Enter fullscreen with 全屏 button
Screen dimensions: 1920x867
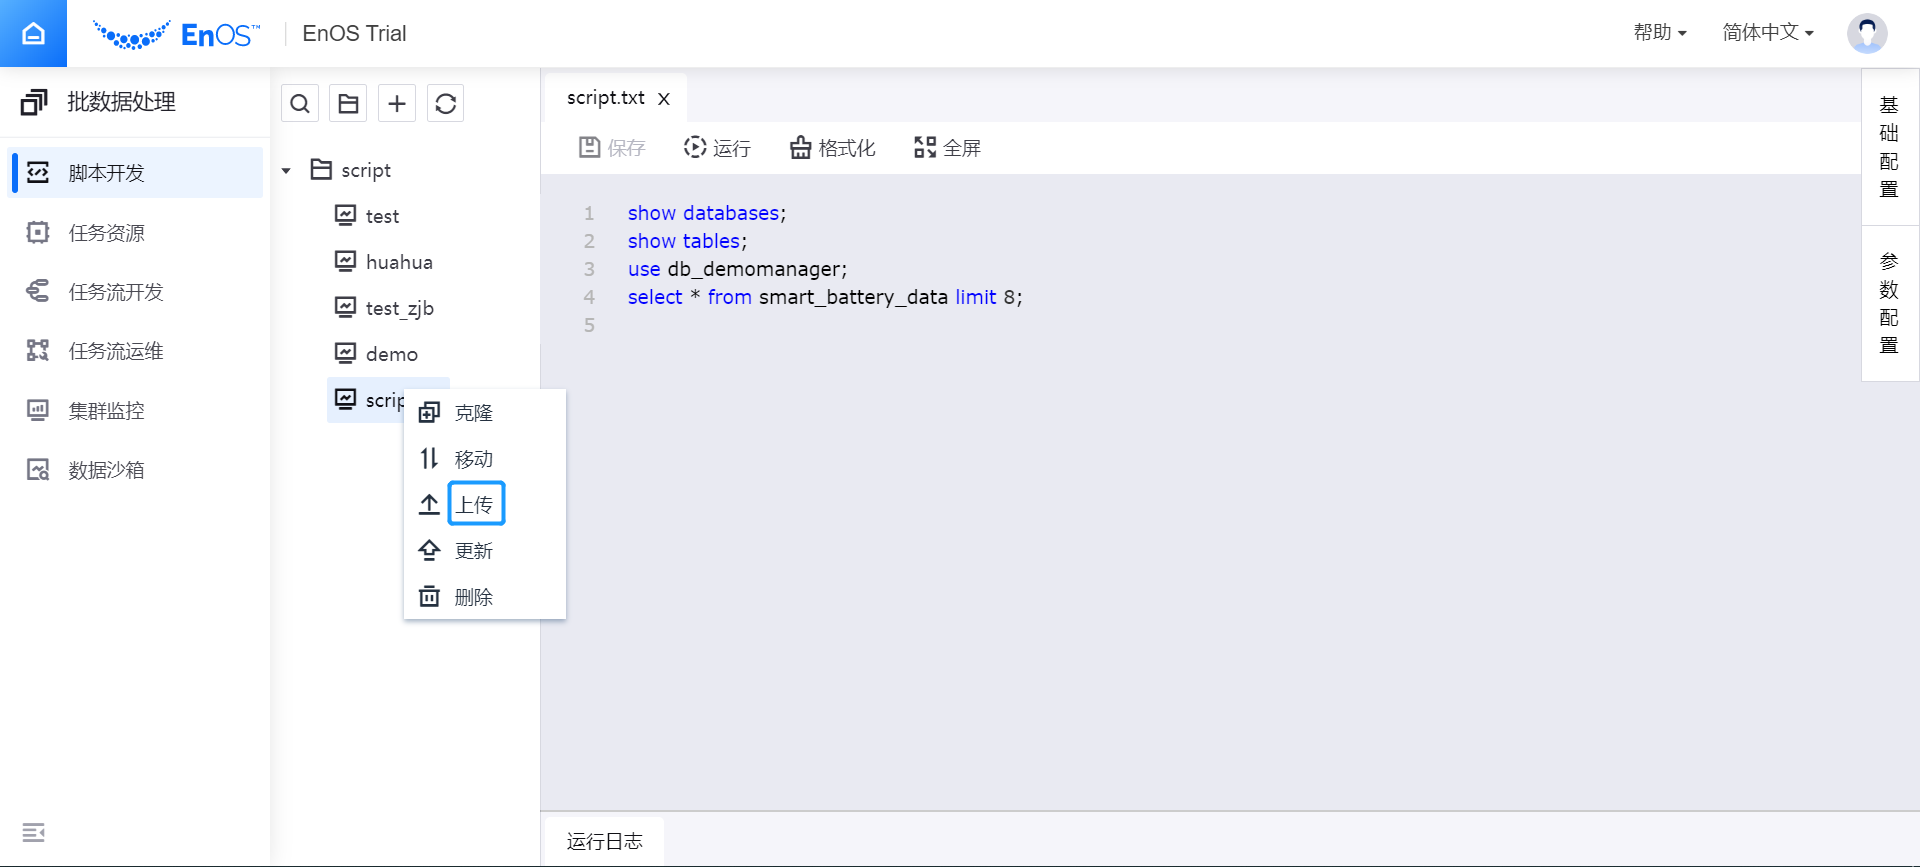(x=947, y=148)
